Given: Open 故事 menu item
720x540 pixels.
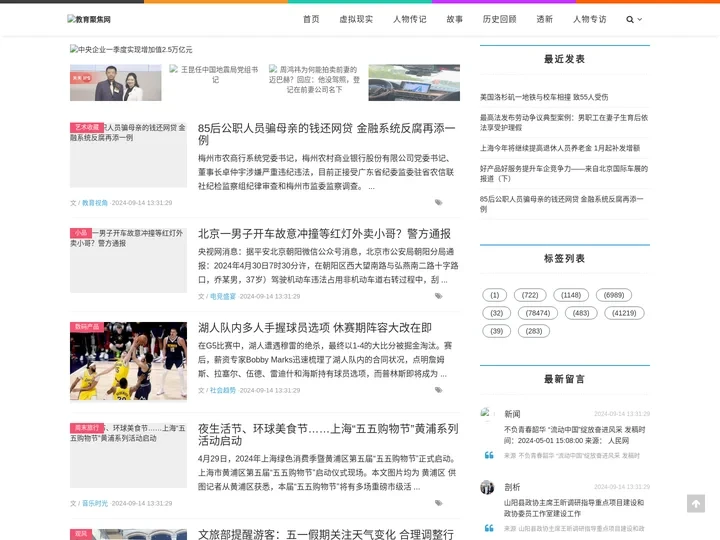Looking at the screenshot, I should (455, 19).
